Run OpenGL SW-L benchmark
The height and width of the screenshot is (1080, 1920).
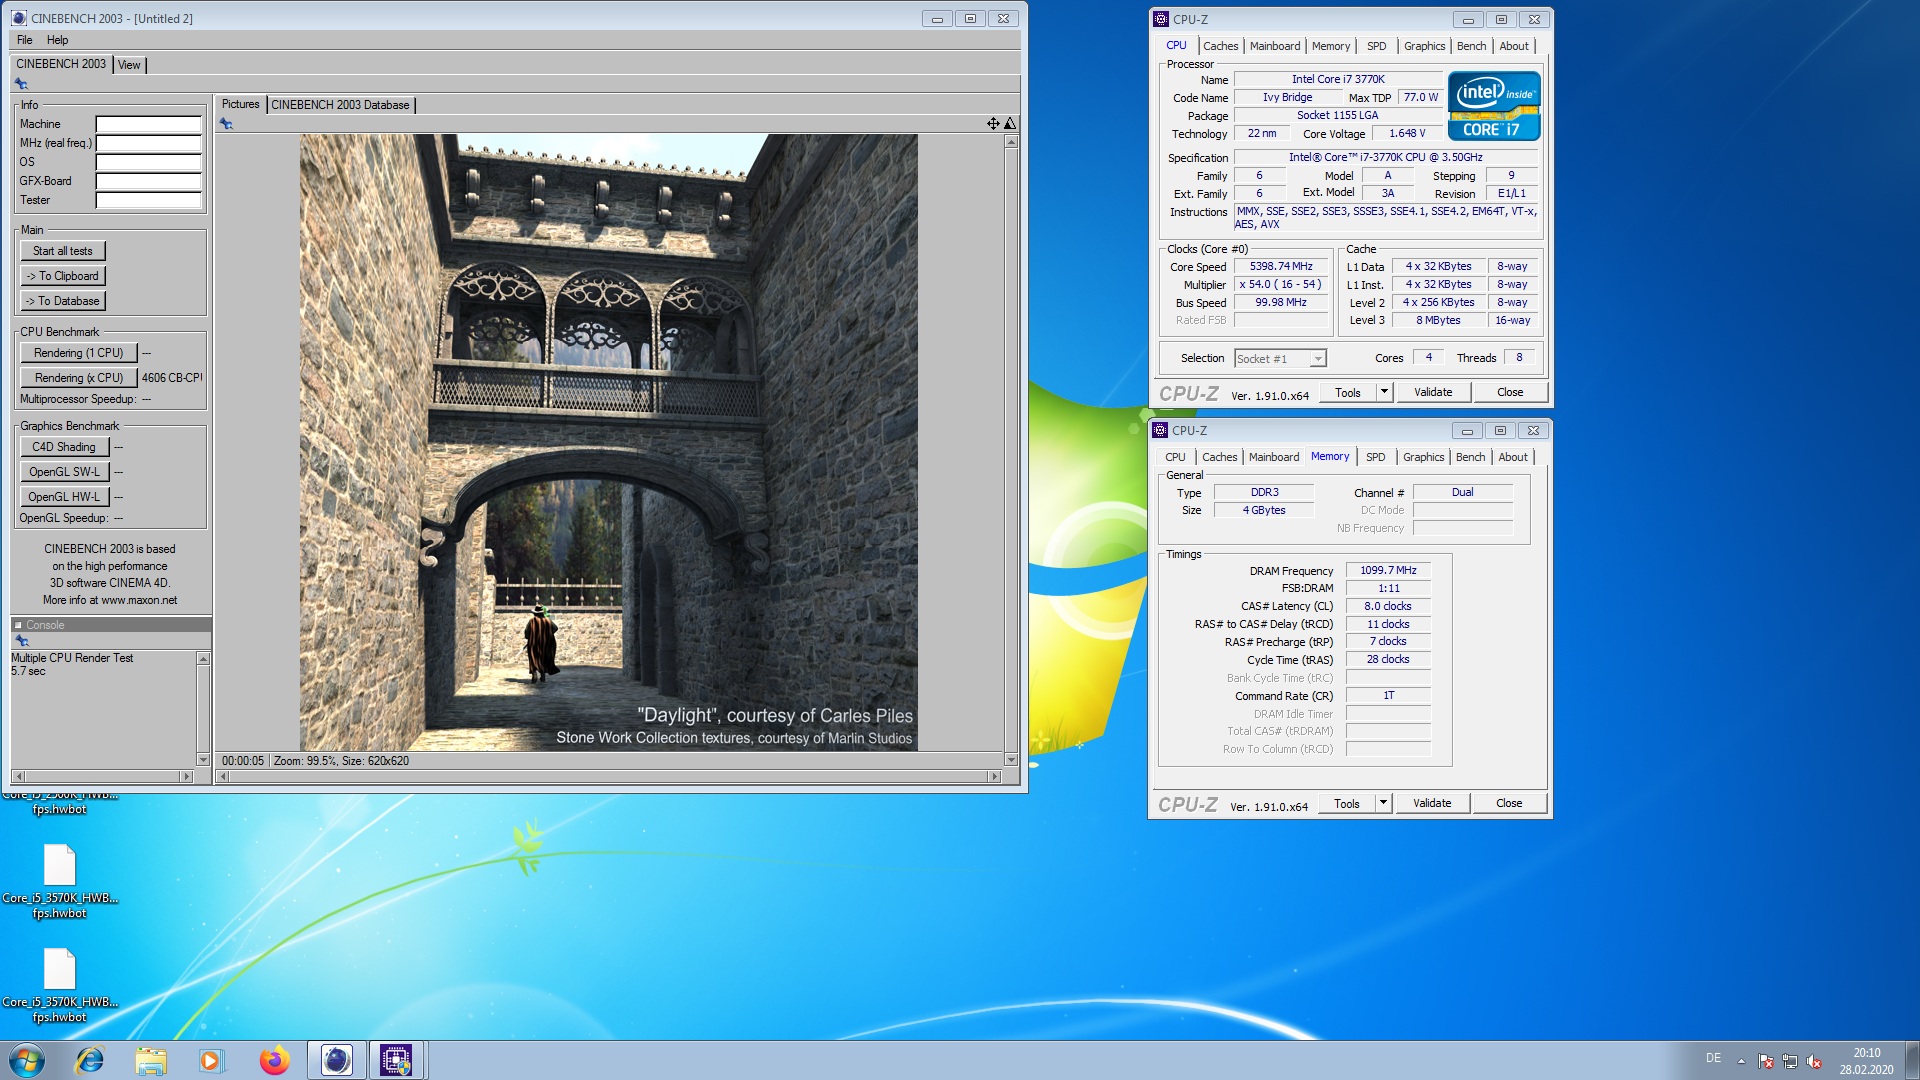click(64, 472)
